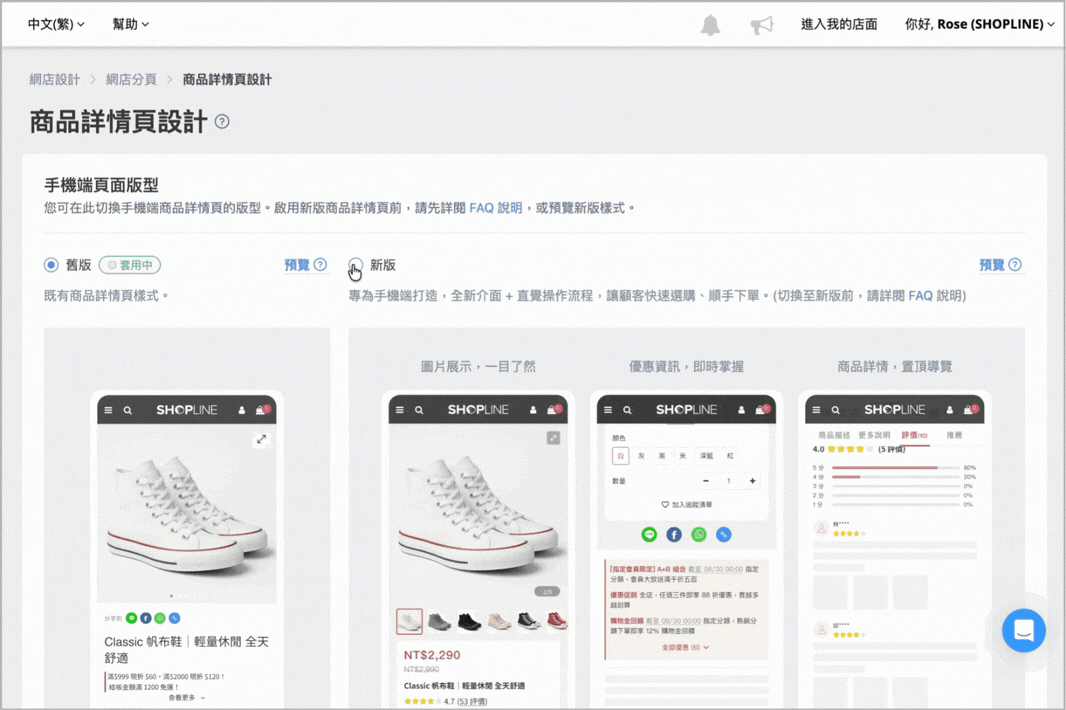Click NT$2,290 price text
This screenshot has height=710, width=1066.
pyautogui.click(x=432, y=655)
